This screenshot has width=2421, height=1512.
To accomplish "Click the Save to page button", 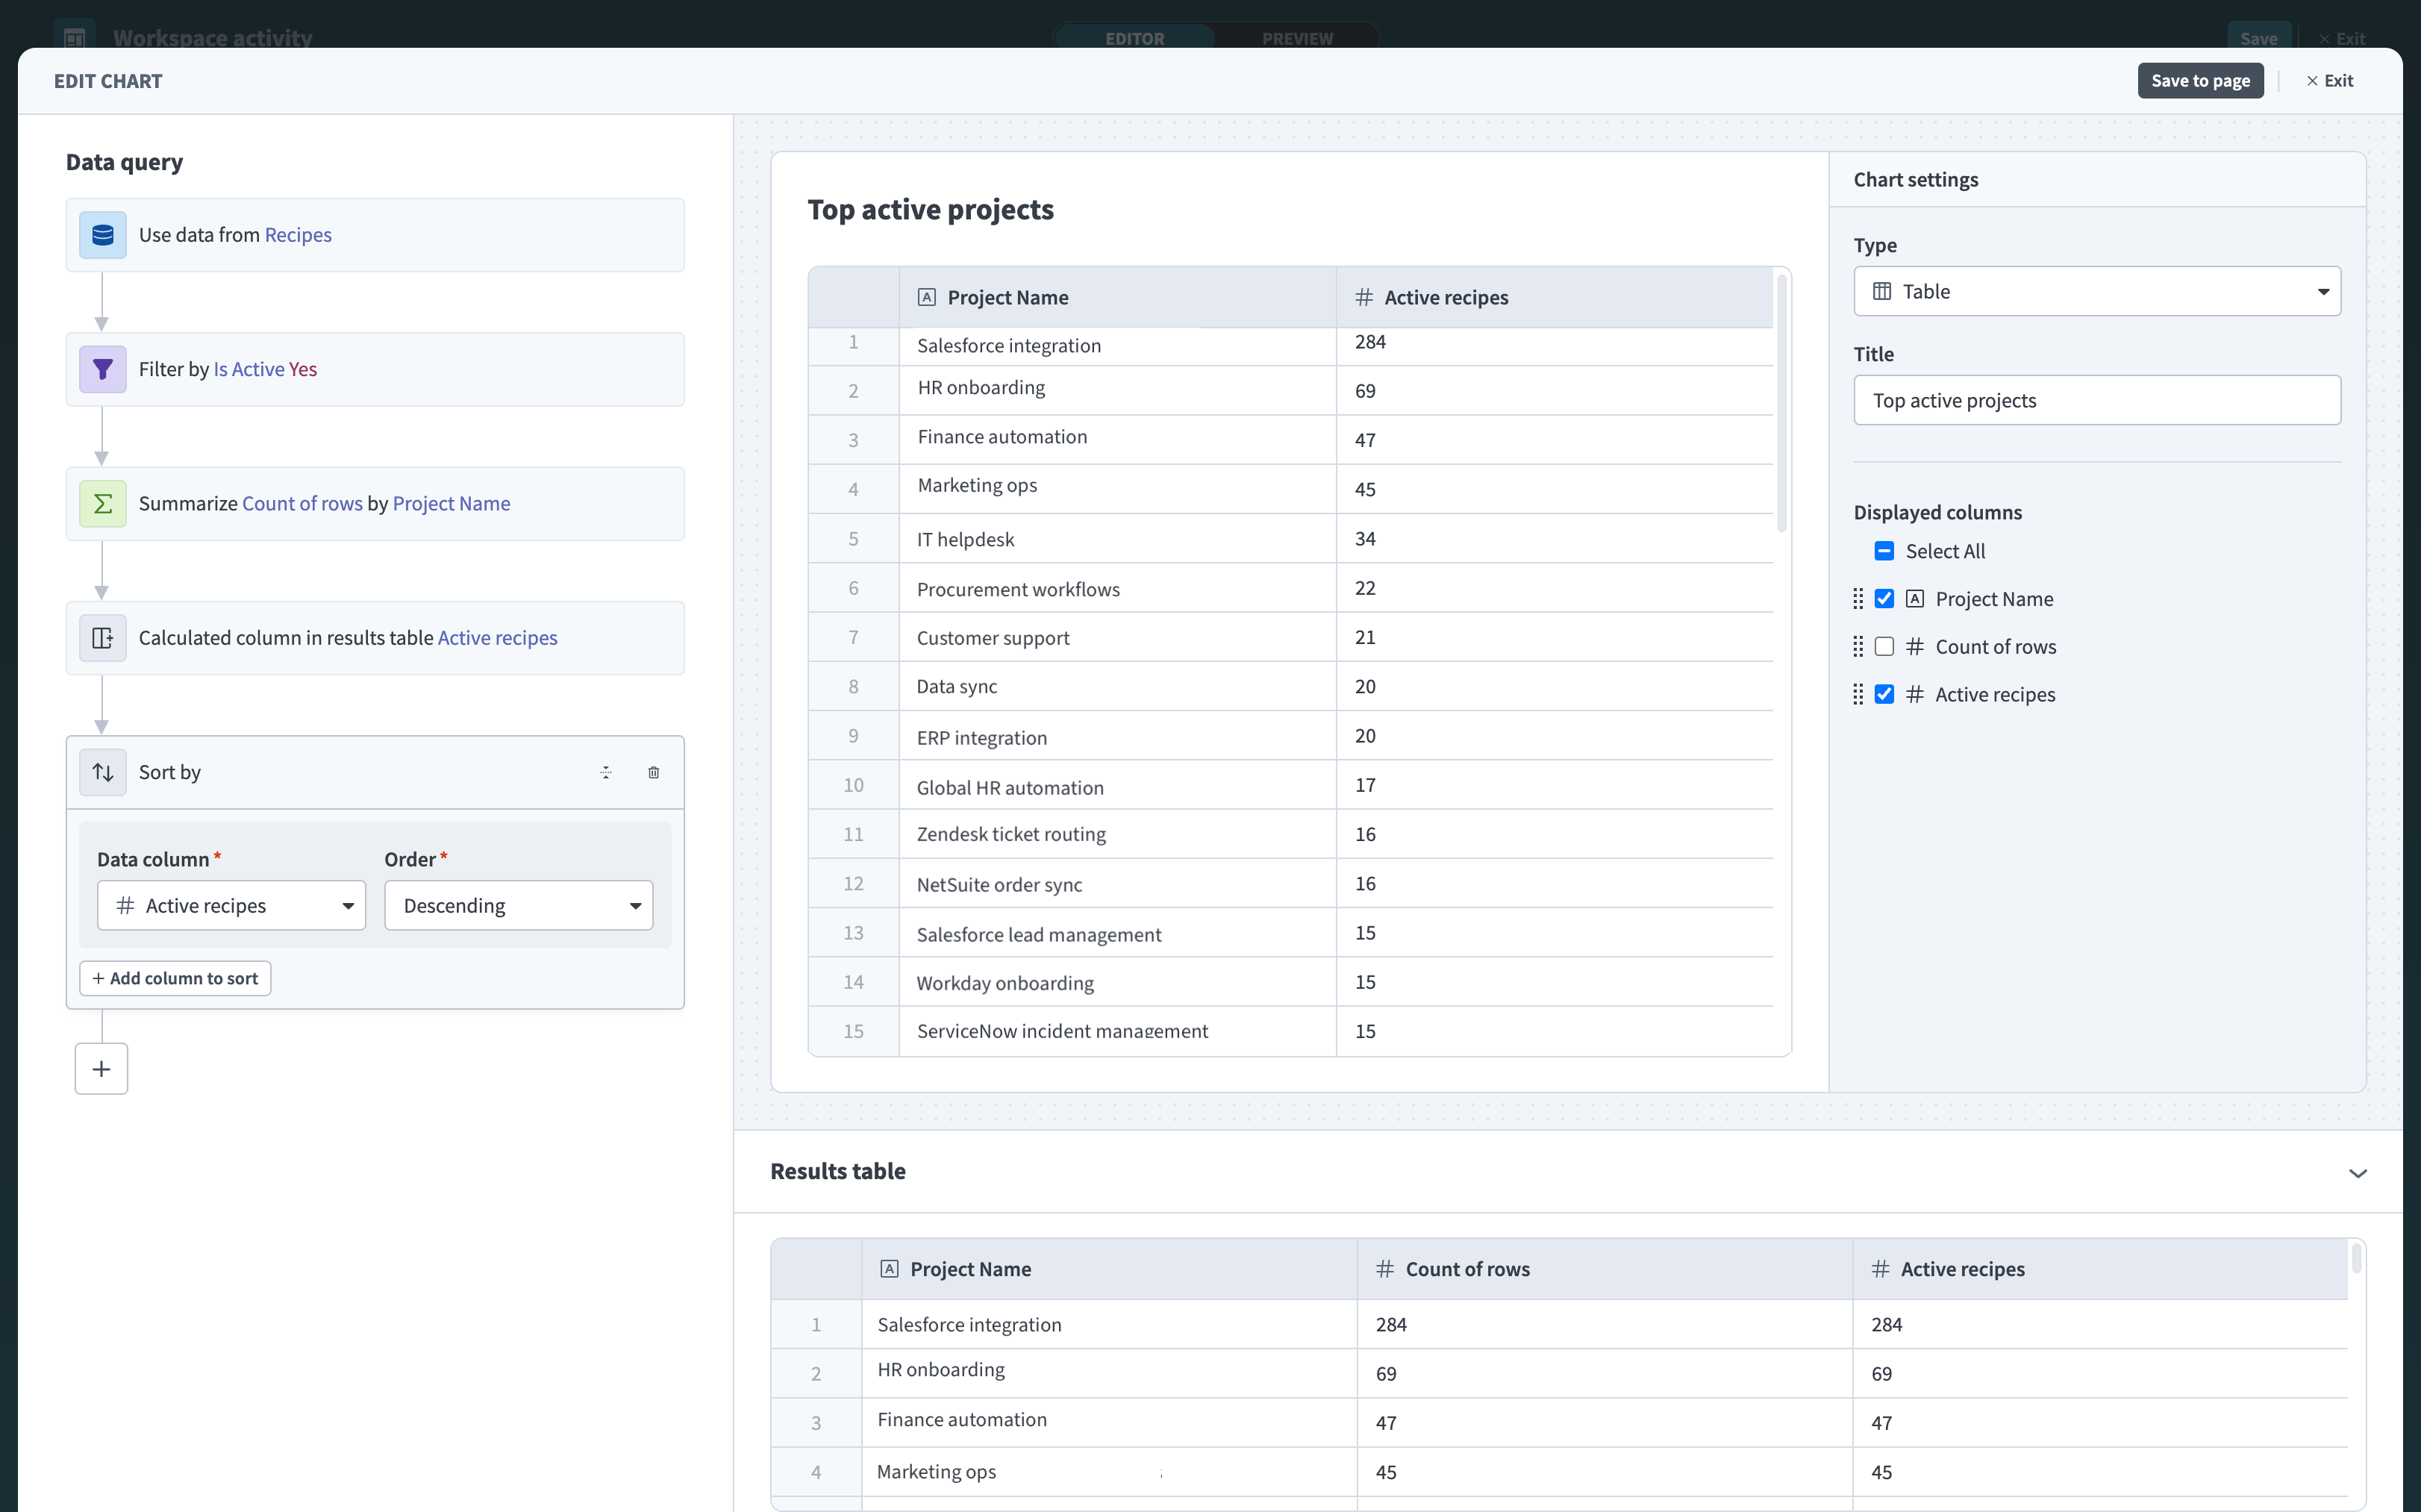I will tap(2201, 80).
